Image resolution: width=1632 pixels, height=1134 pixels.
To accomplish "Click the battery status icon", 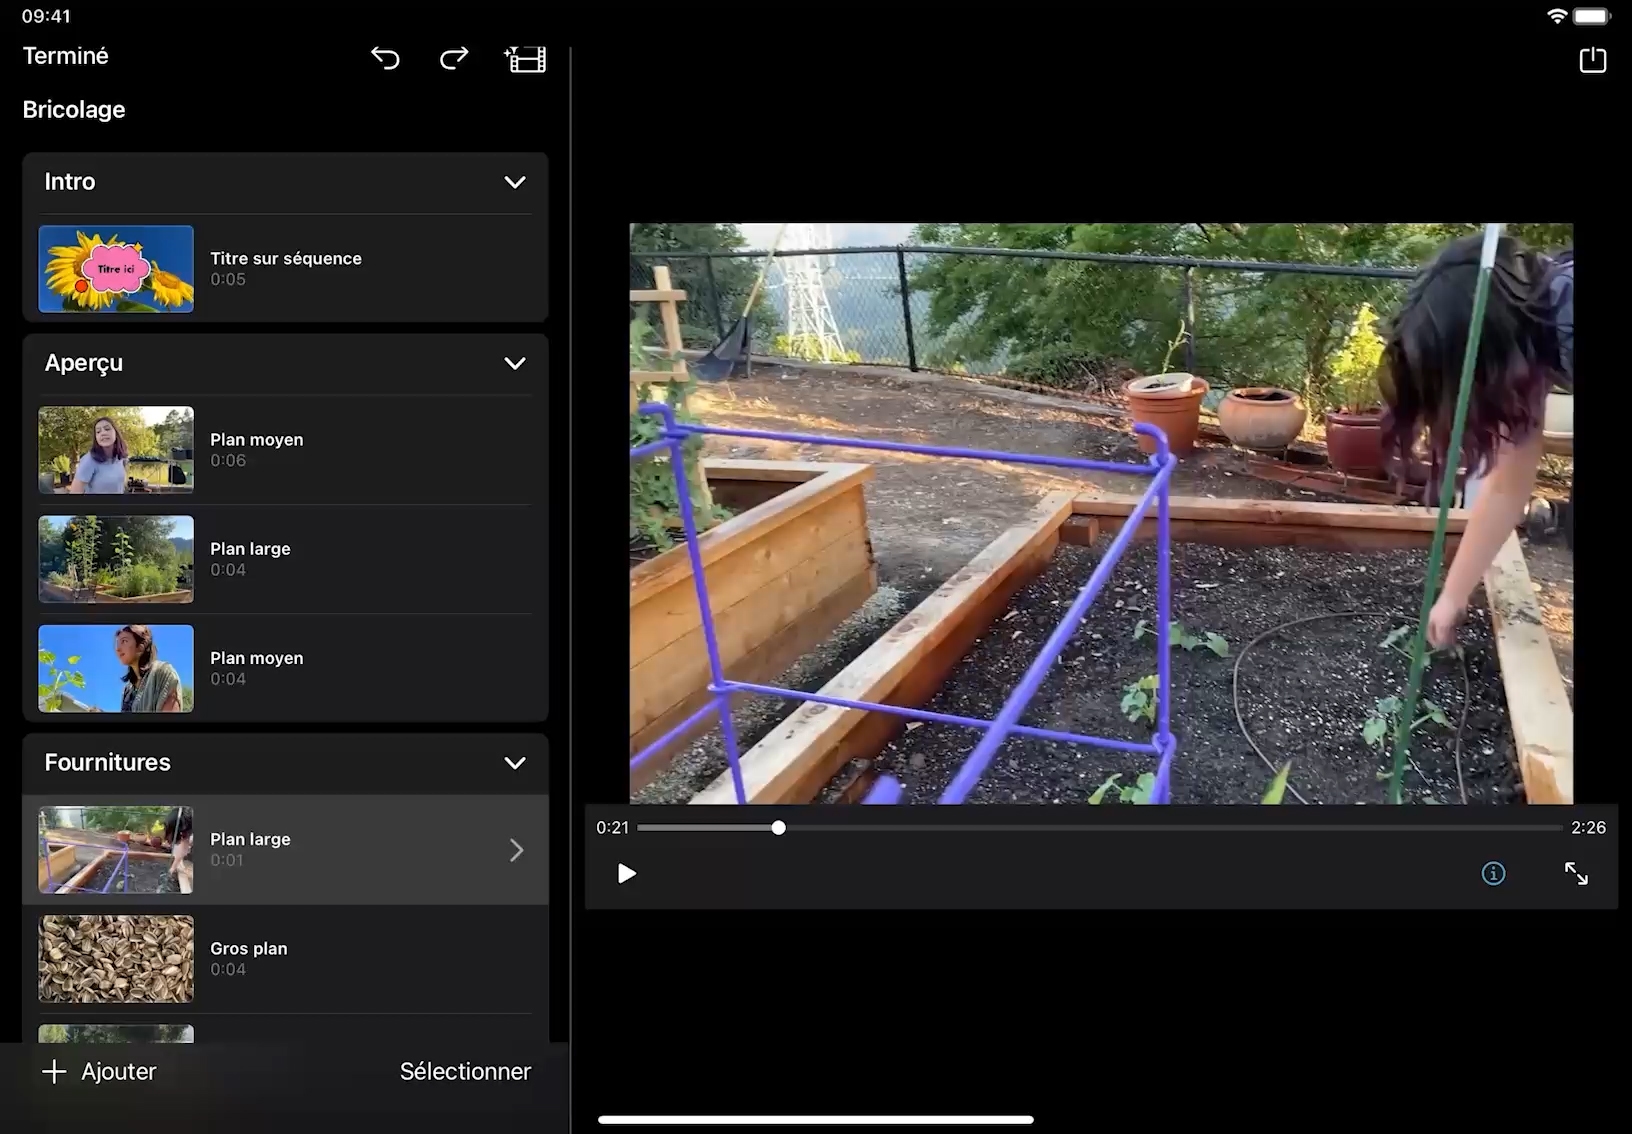I will 1592,16.
